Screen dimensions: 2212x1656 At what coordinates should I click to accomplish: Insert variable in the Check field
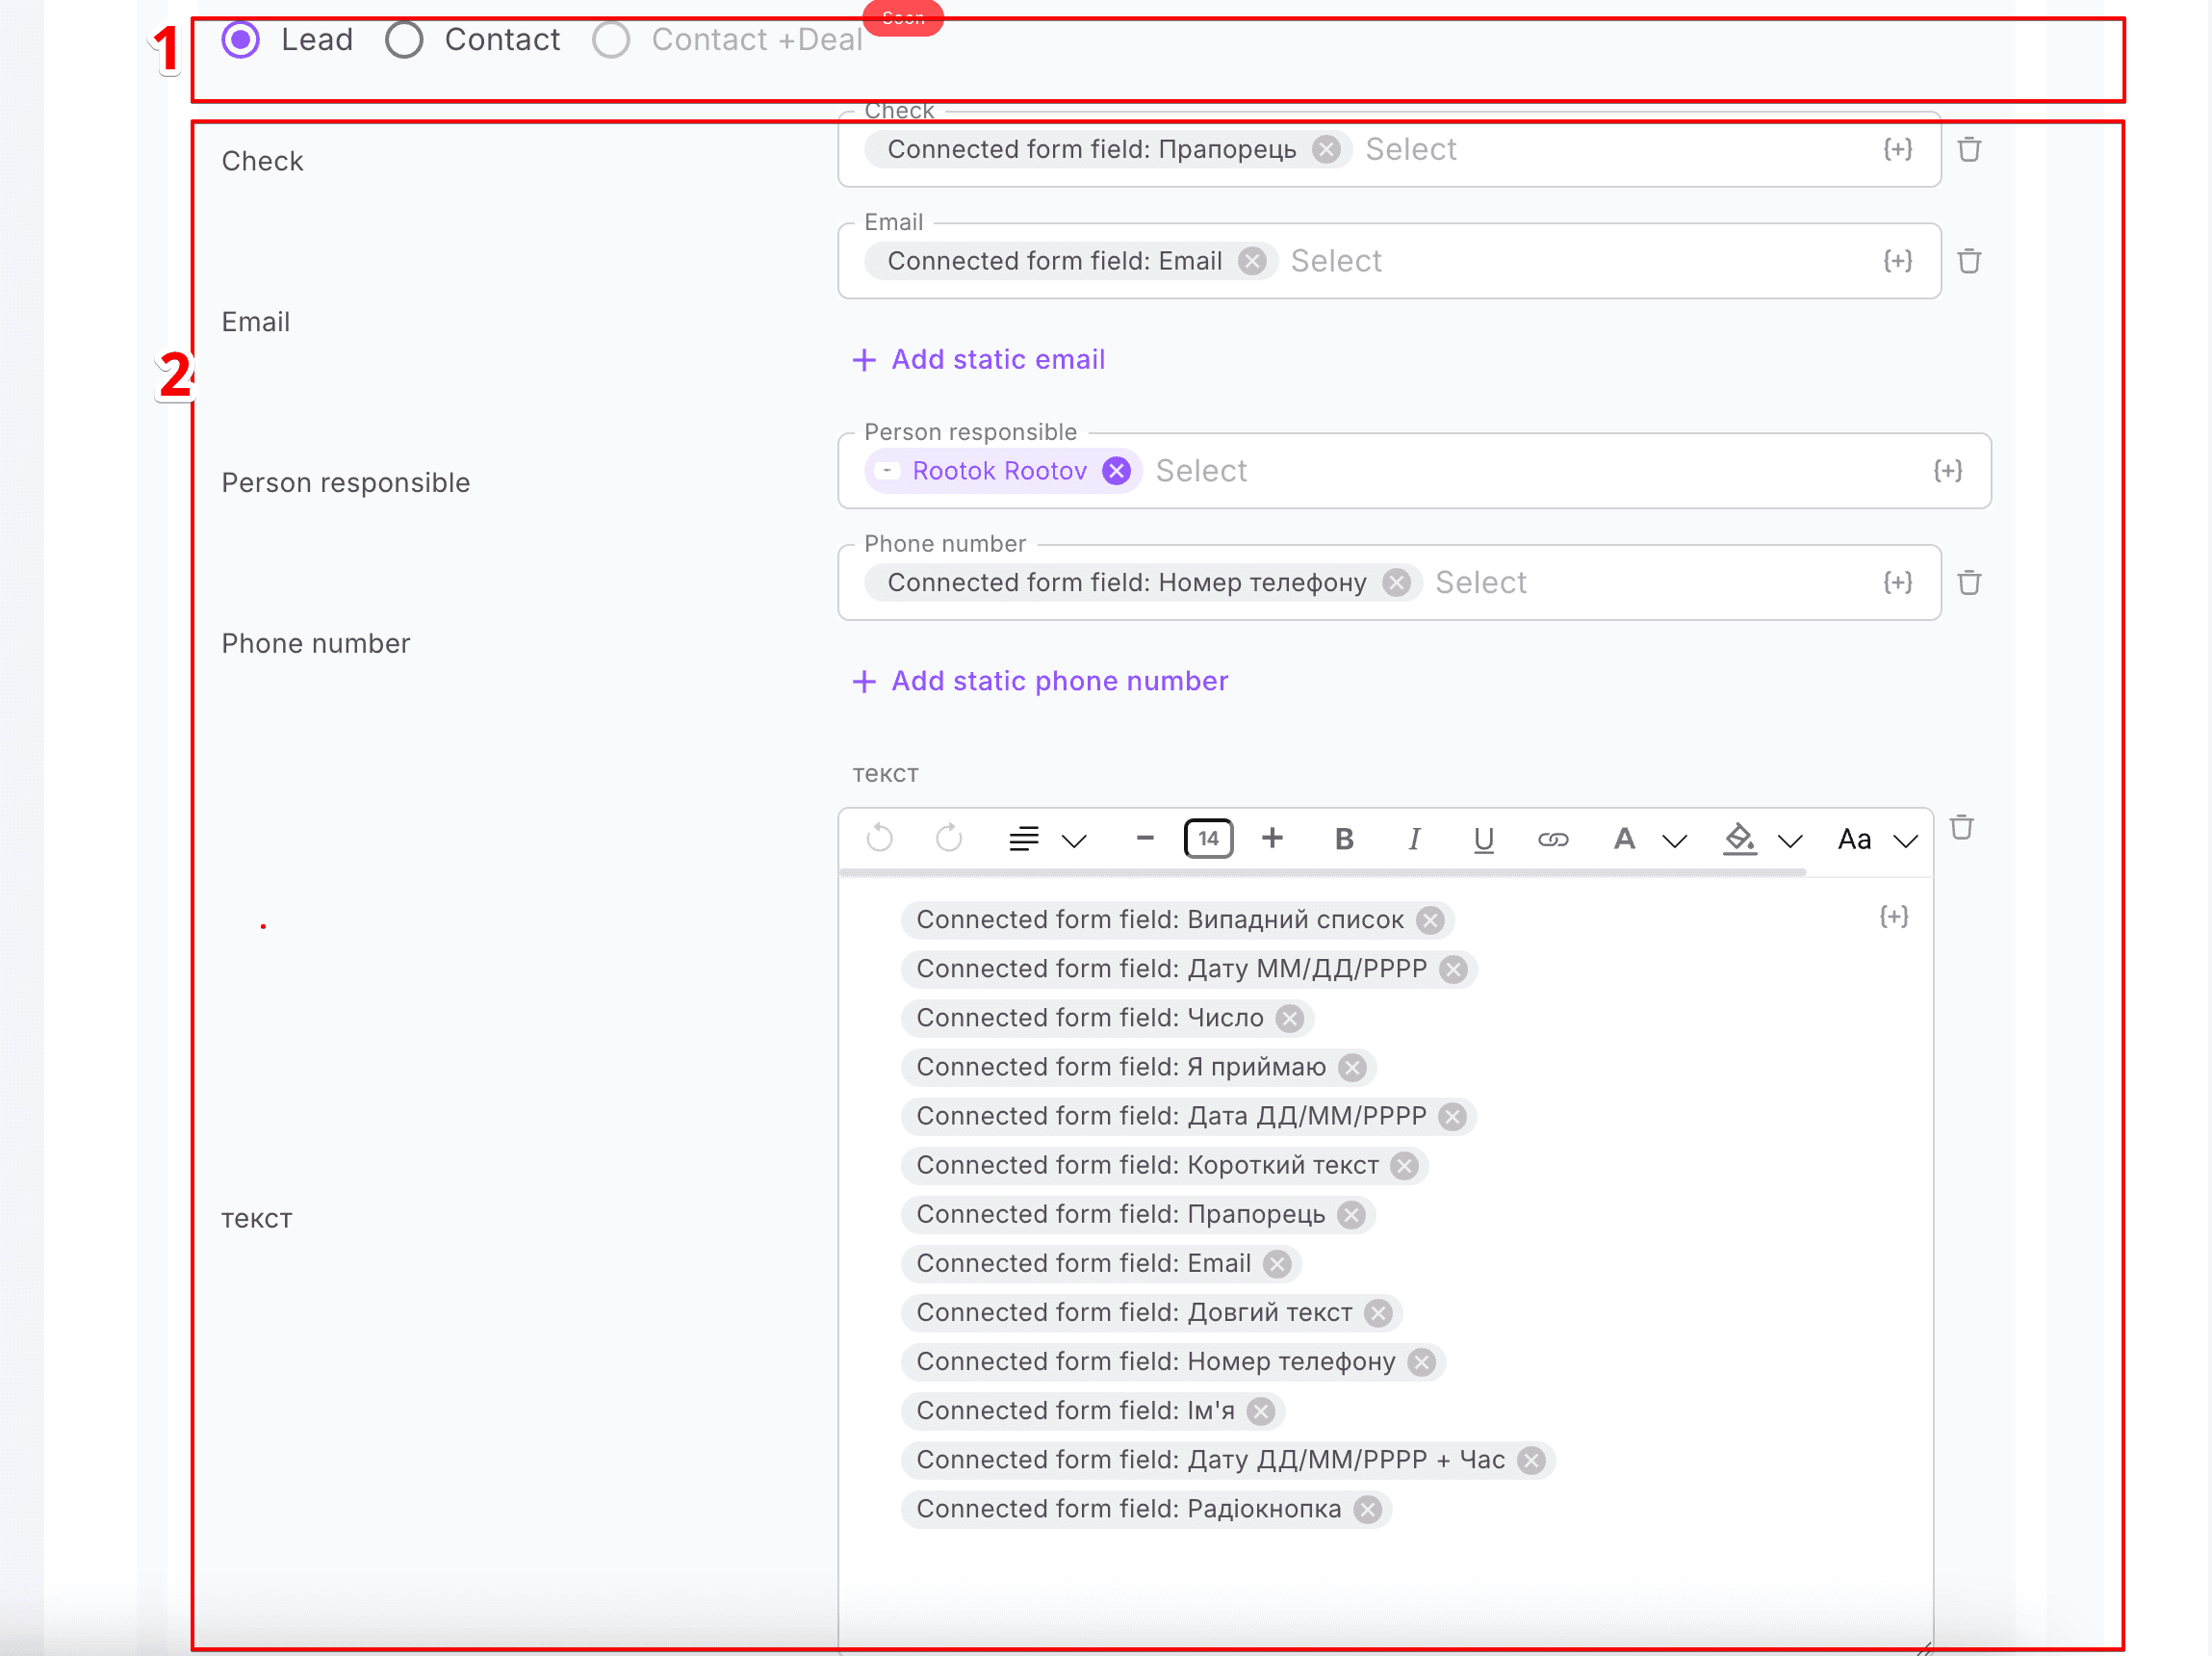[x=1897, y=150]
